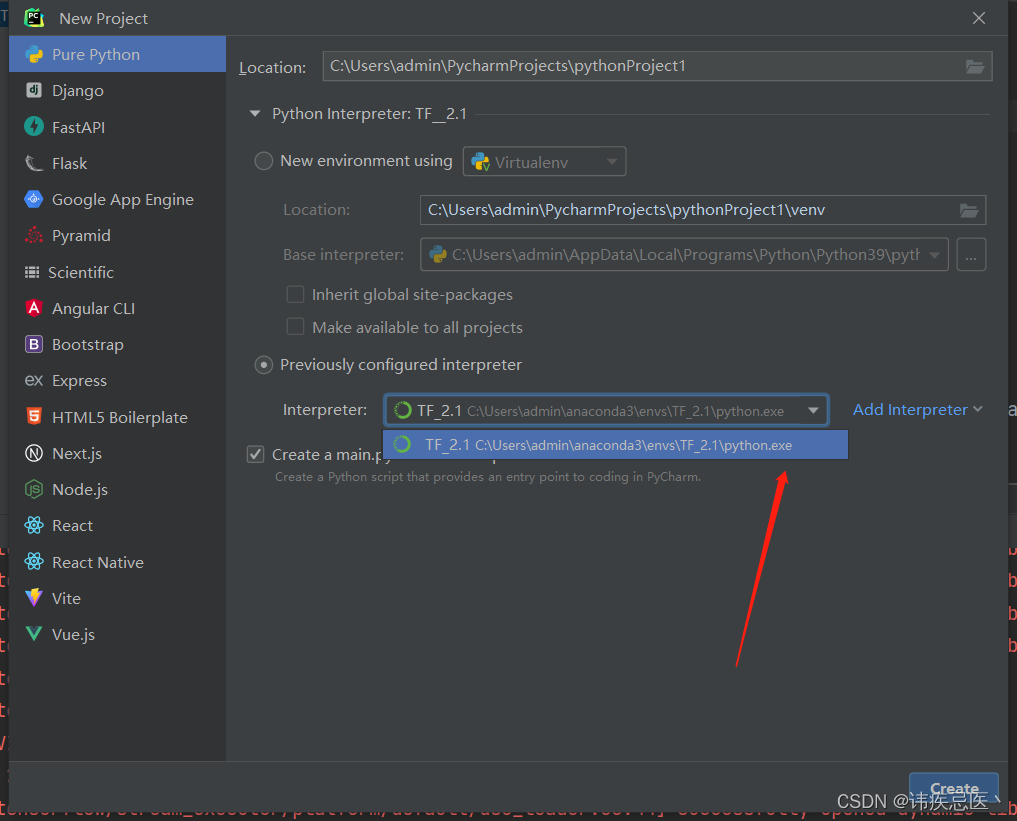Screen dimensions: 1017x821
Task: Select New environment using radio button
Action: pyautogui.click(x=263, y=161)
